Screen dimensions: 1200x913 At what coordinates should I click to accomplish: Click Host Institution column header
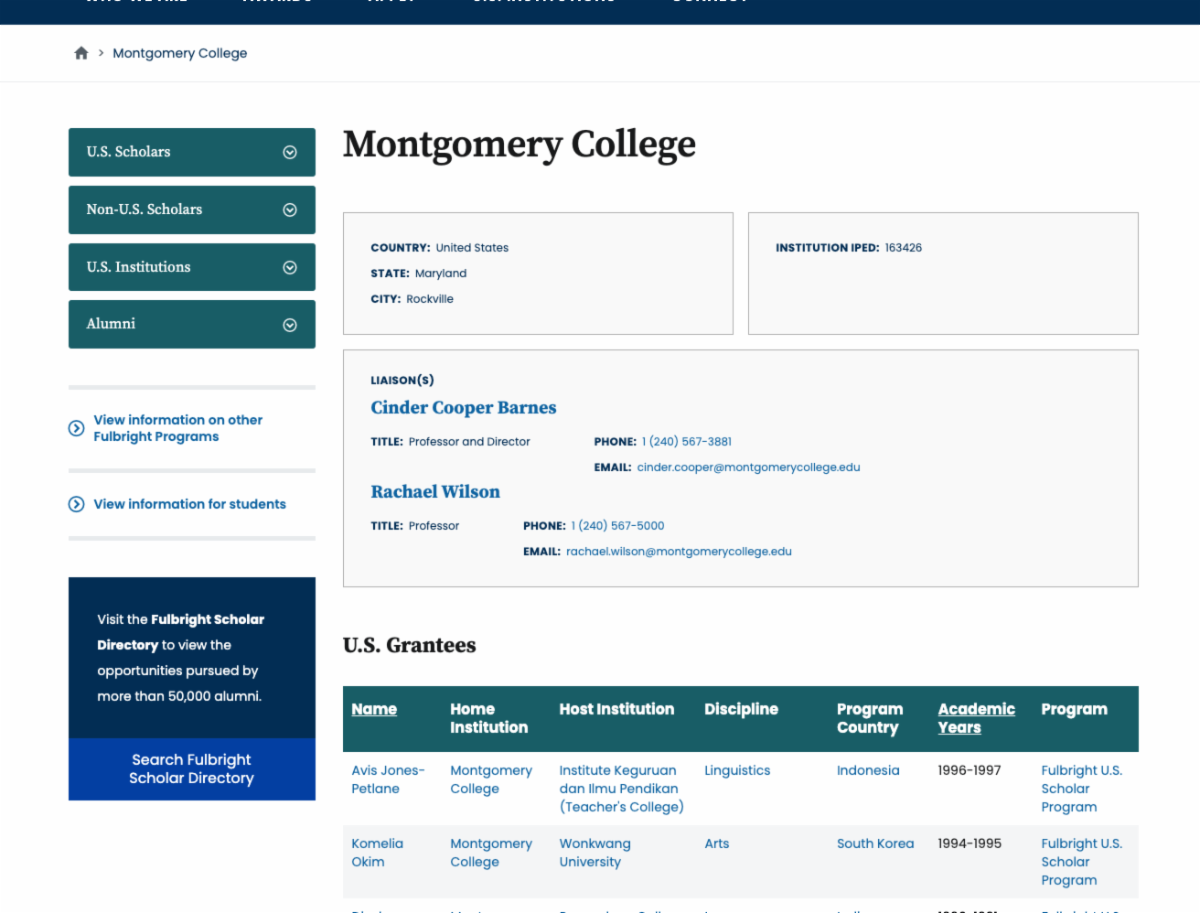pos(616,709)
